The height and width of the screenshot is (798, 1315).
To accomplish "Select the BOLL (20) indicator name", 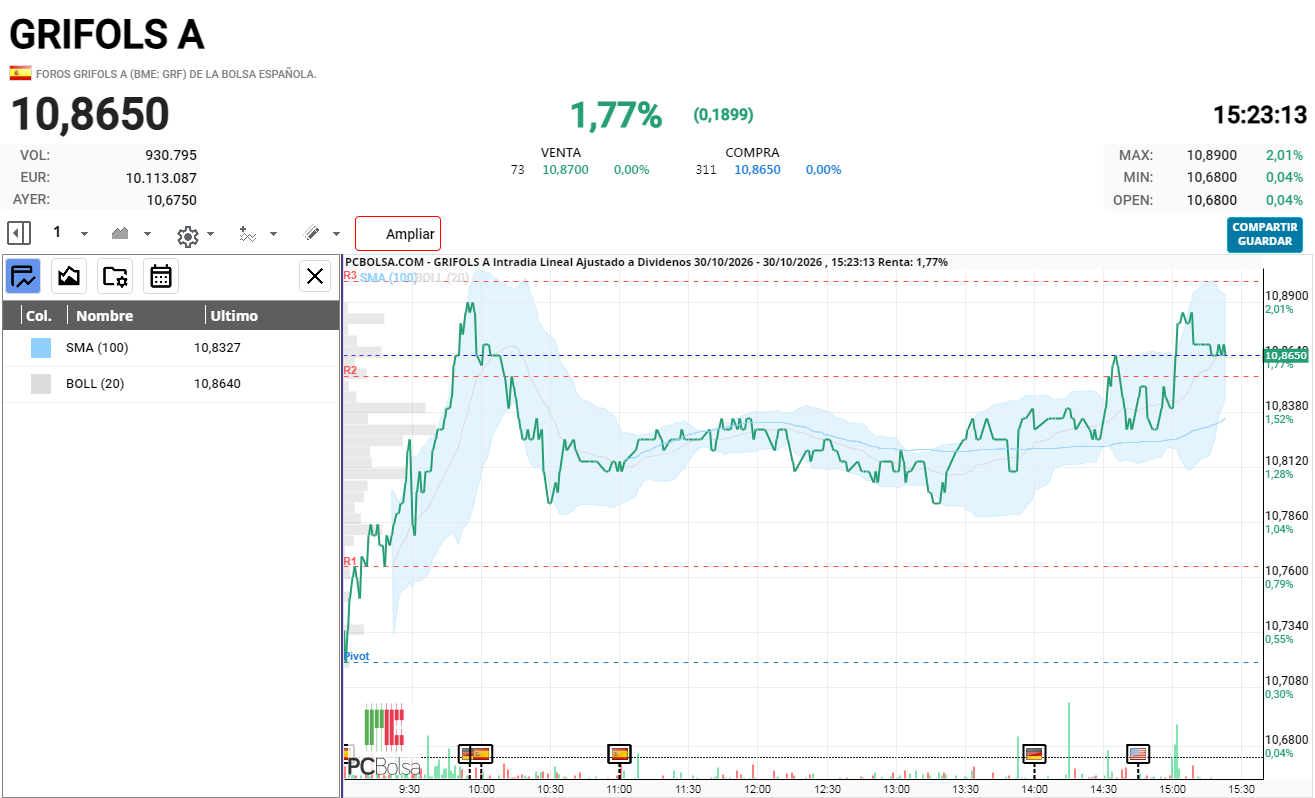I will click(x=95, y=384).
